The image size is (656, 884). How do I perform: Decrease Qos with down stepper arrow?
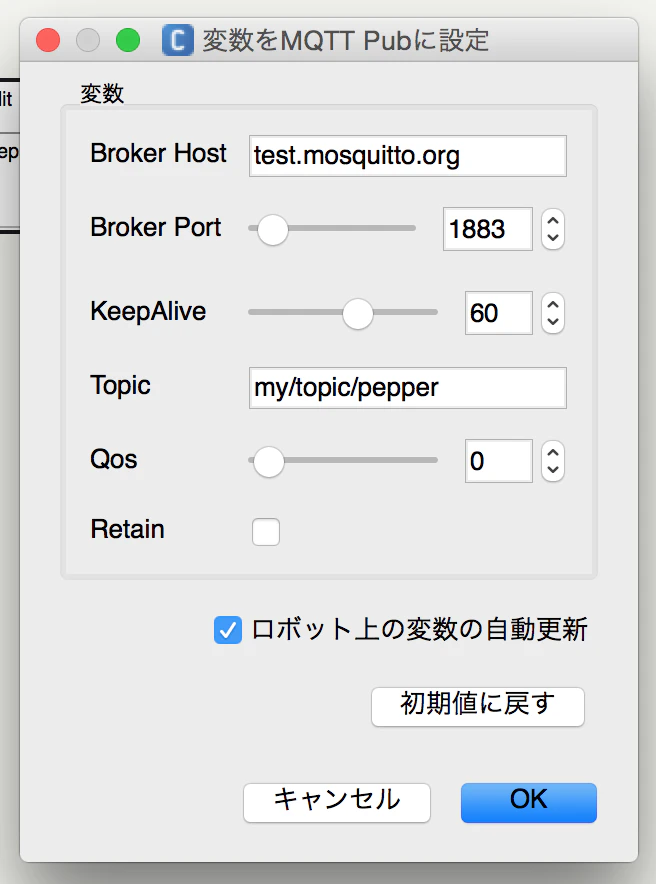pyautogui.click(x=553, y=470)
